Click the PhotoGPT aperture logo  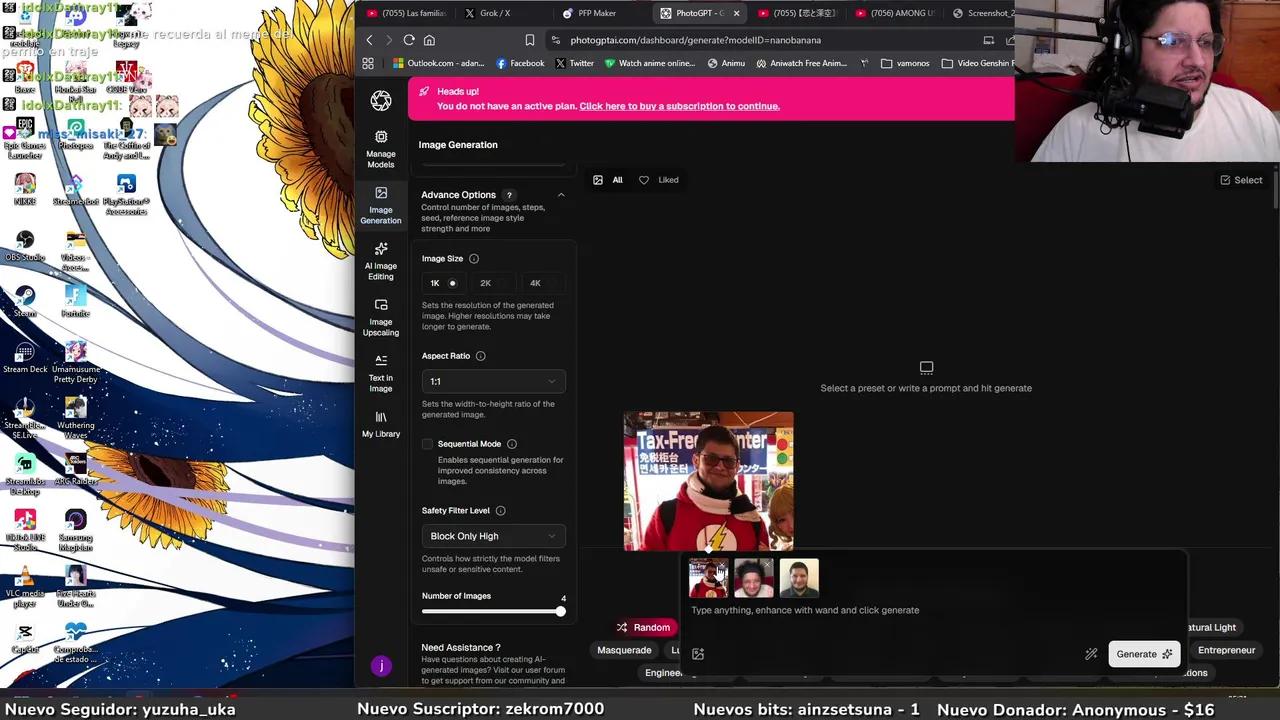tap(380, 100)
